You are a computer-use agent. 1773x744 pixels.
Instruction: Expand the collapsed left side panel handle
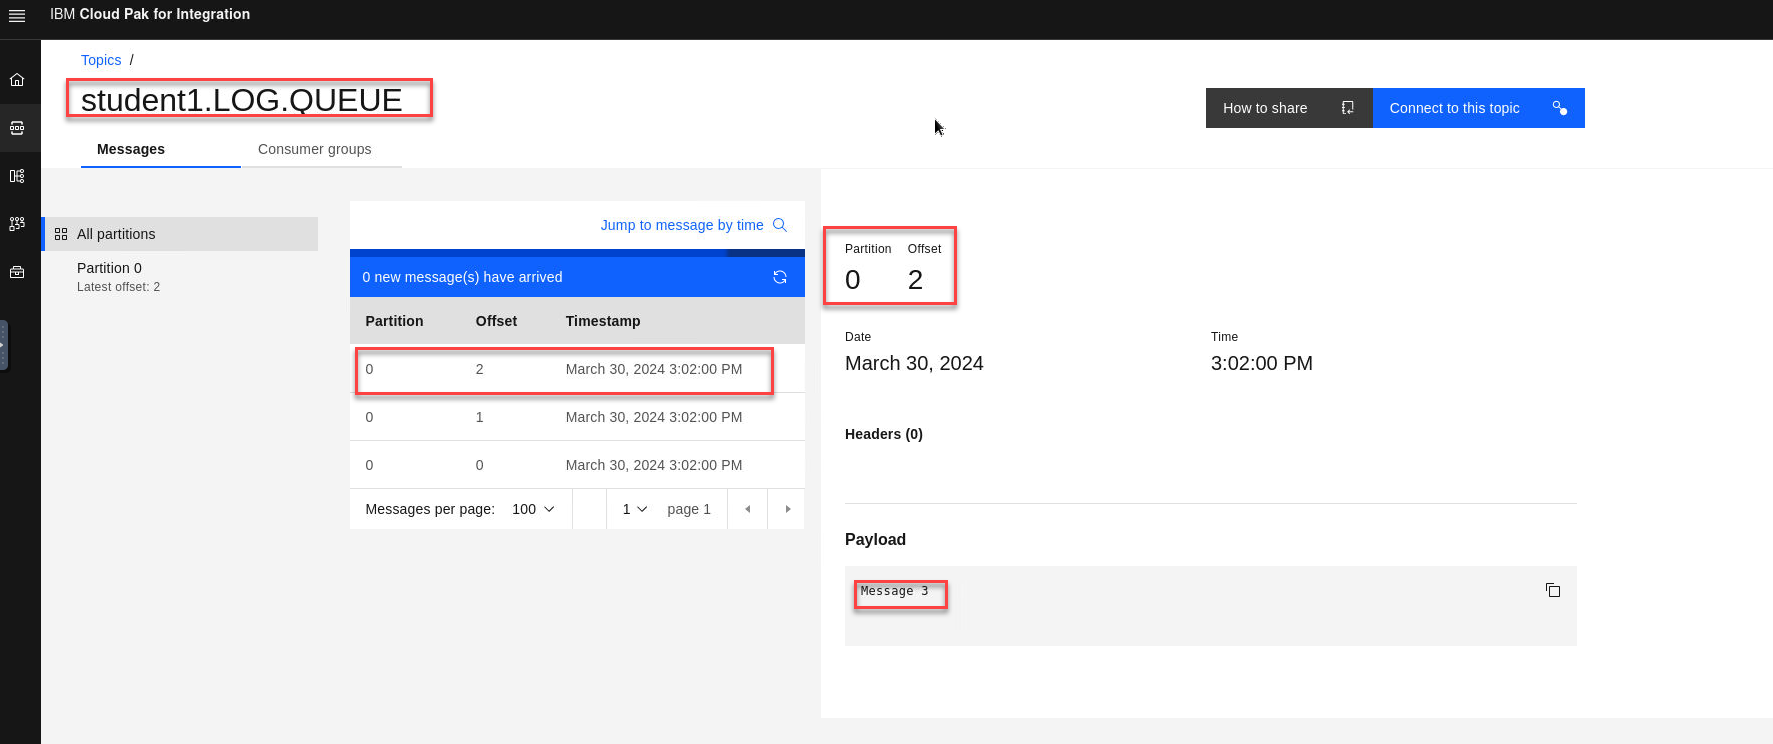pos(4,345)
